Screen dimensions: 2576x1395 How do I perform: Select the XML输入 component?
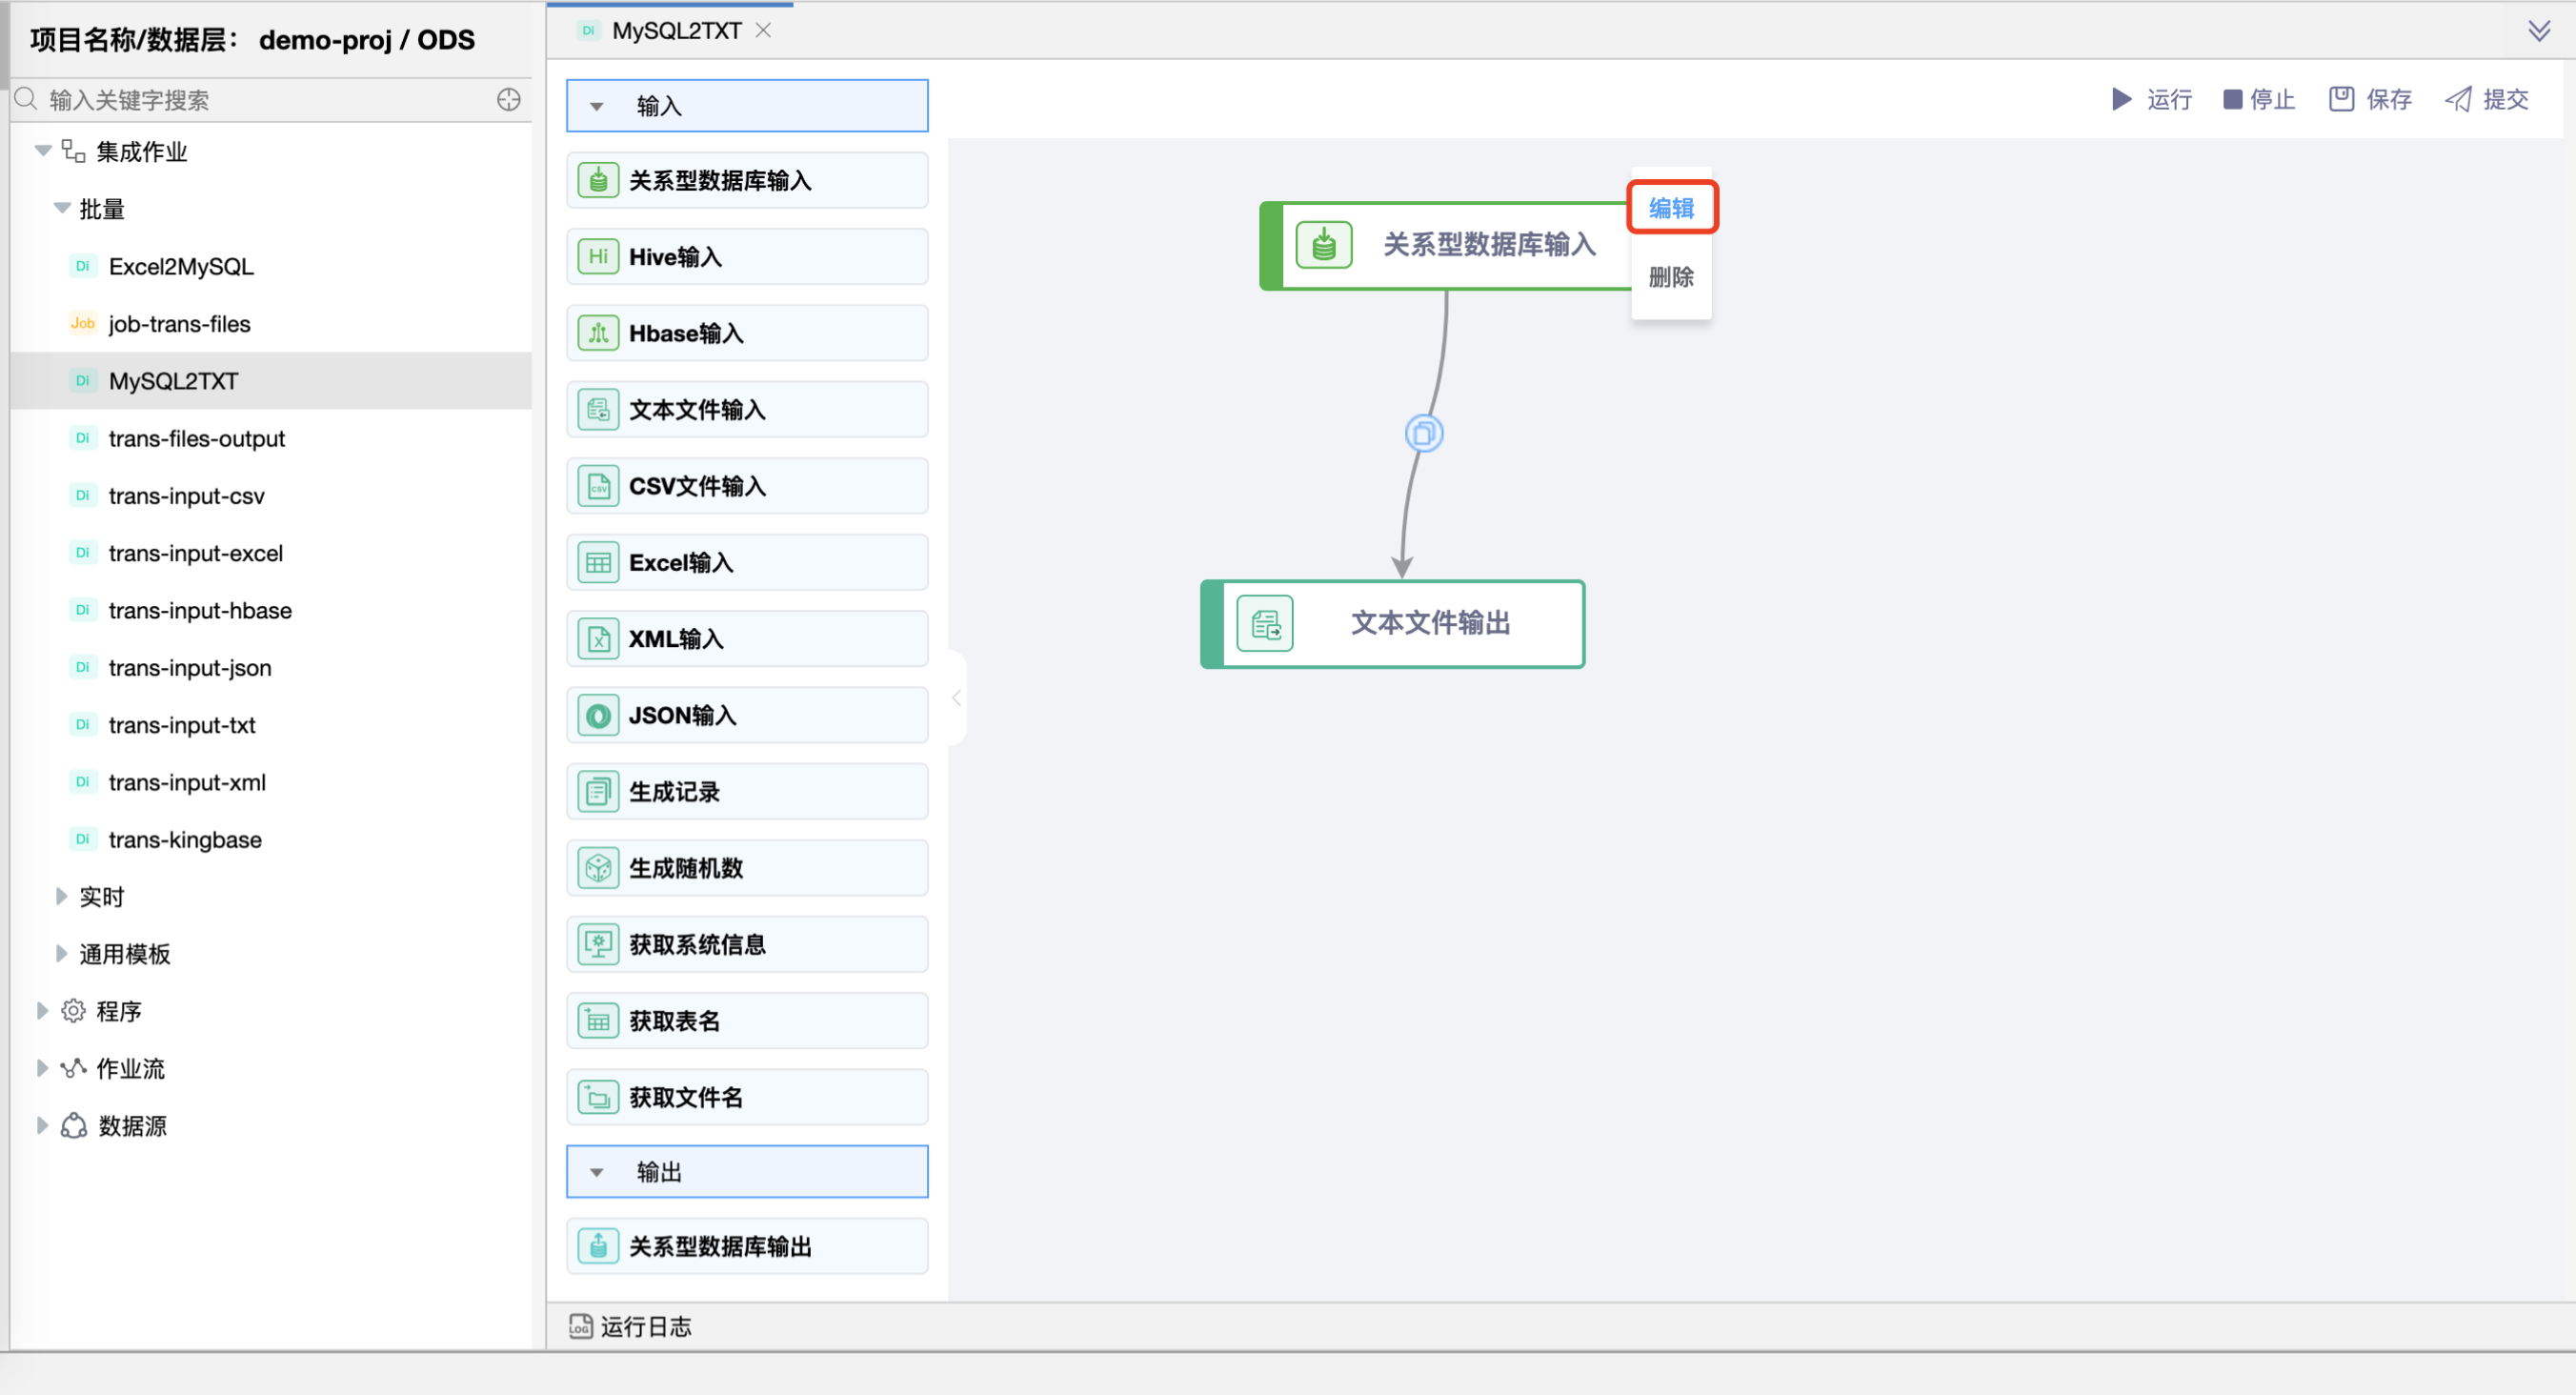click(746, 638)
